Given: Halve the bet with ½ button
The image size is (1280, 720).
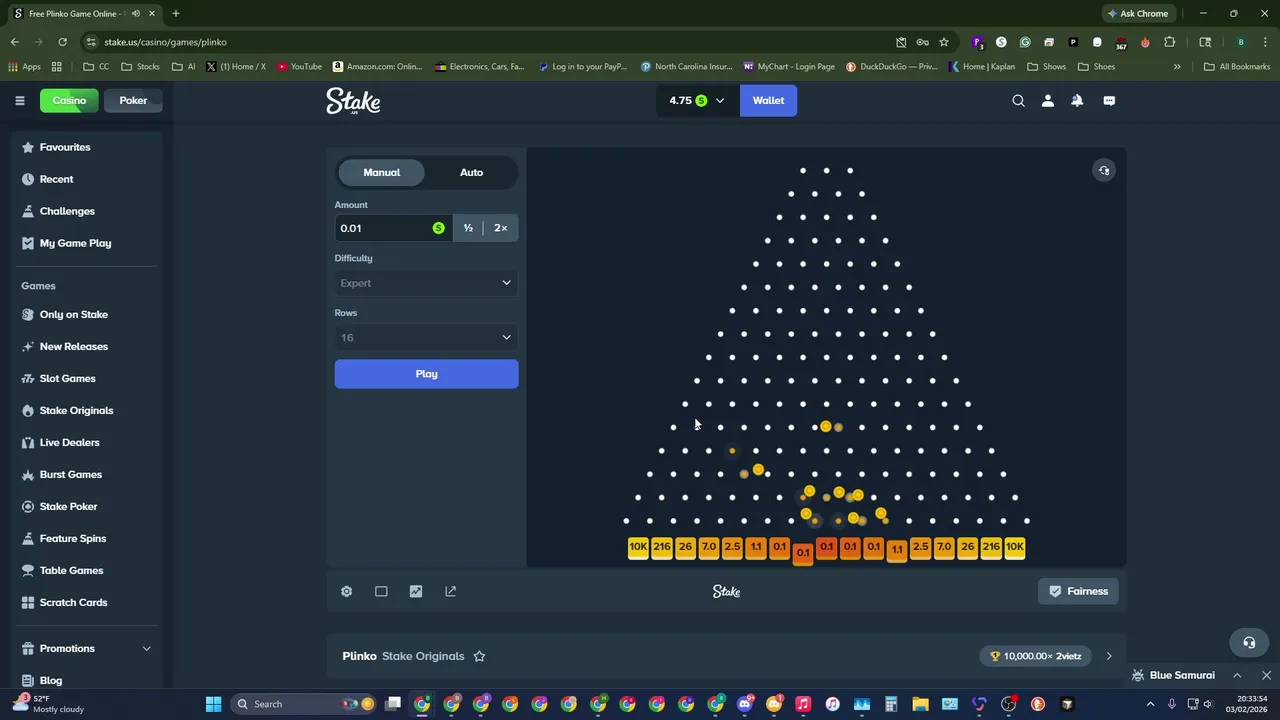Looking at the screenshot, I should (x=468, y=228).
